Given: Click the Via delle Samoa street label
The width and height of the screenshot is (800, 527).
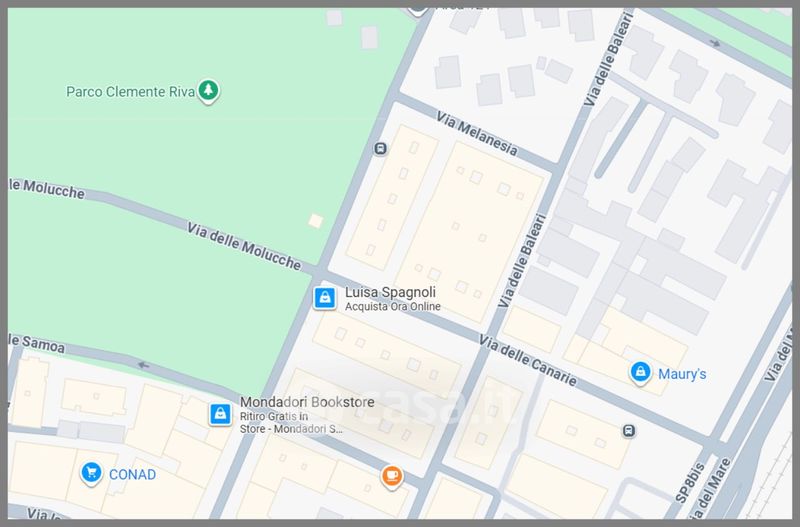Looking at the screenshot, I should click(x=36, y=340).
